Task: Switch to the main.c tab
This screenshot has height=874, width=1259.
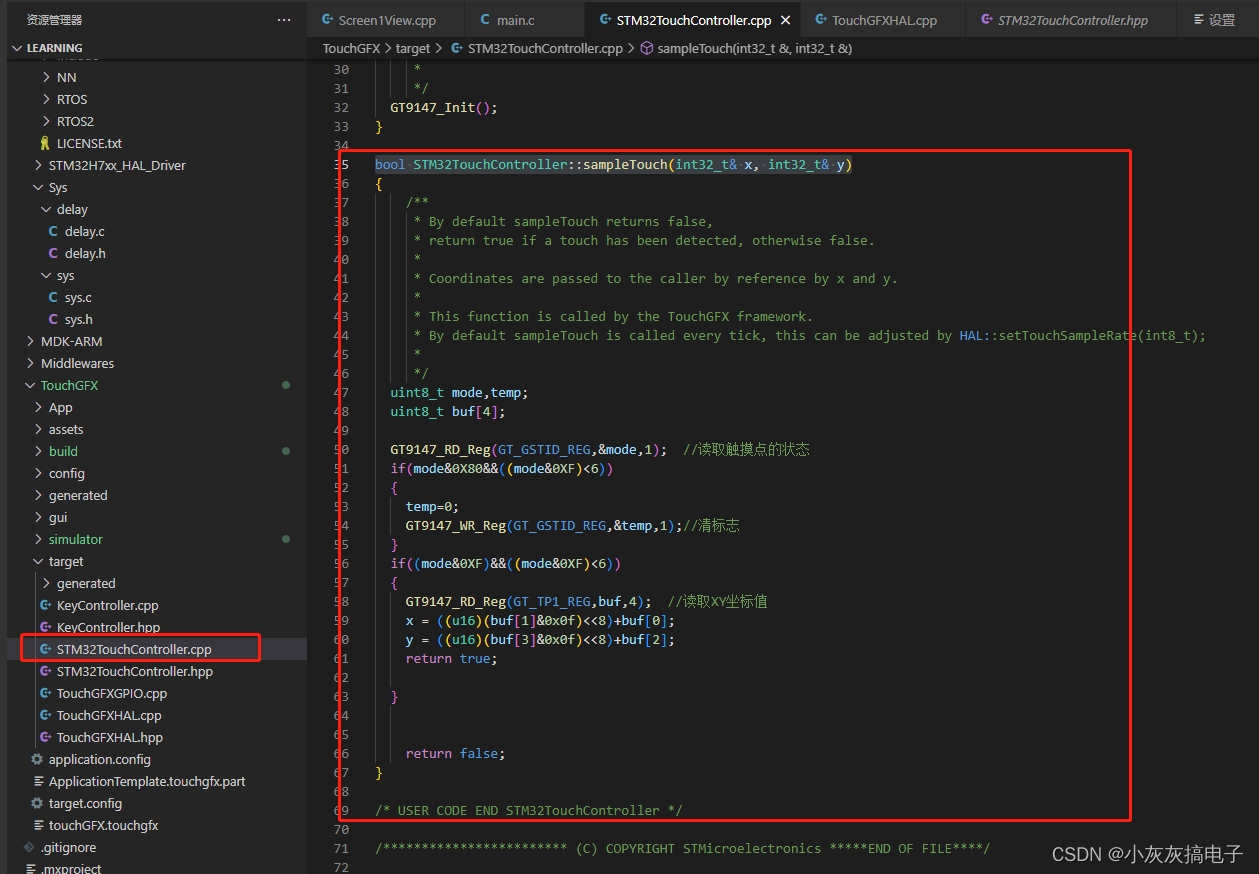Action: pyautogui.click(x=515, y=20)
